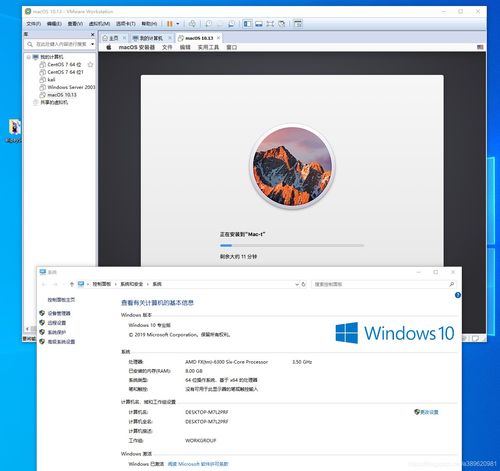Click the Unity mode toolbar icon
This screenshot has height=471, width=500.
coord(282,24)
